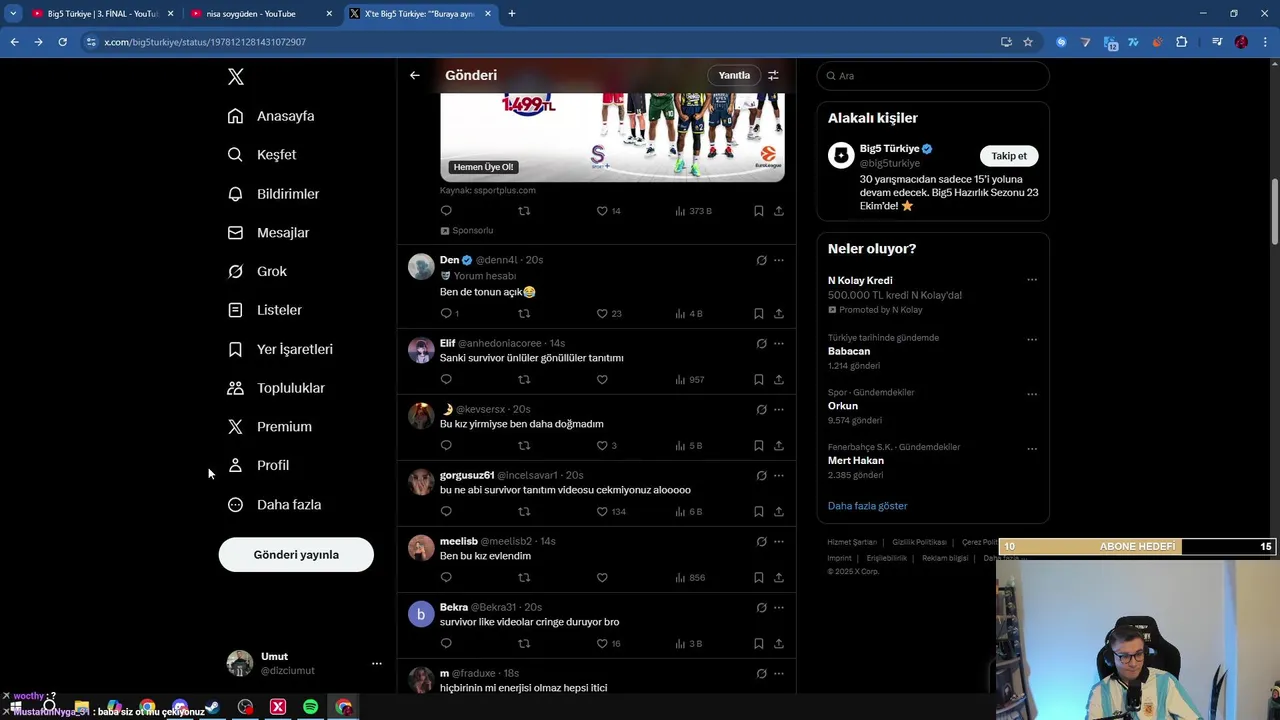Open Profil from the sidebar
This screenshot has width=1280, height=720.
[258, 466]
